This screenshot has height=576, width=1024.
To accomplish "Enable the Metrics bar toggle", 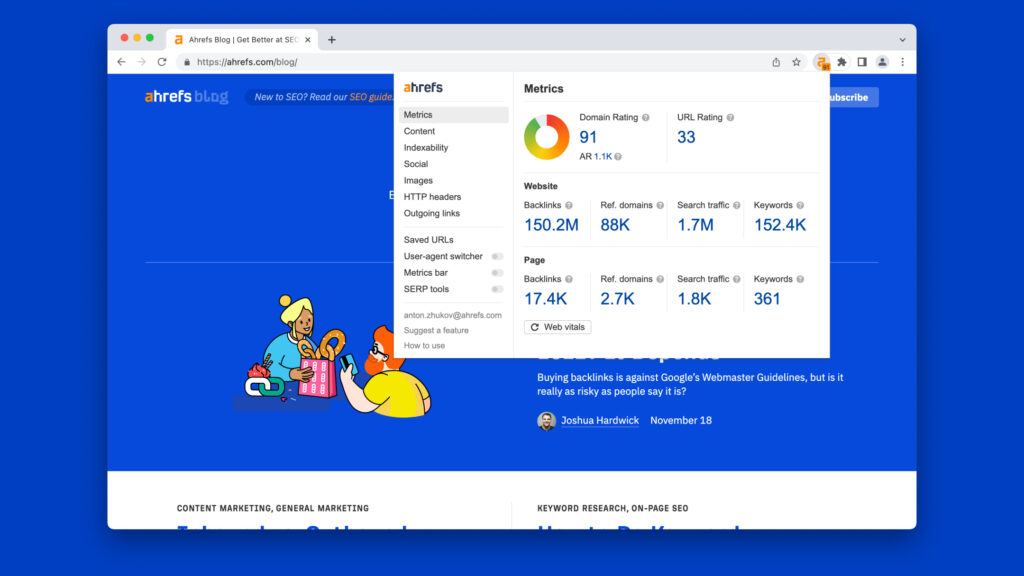I will pos(497,273).
